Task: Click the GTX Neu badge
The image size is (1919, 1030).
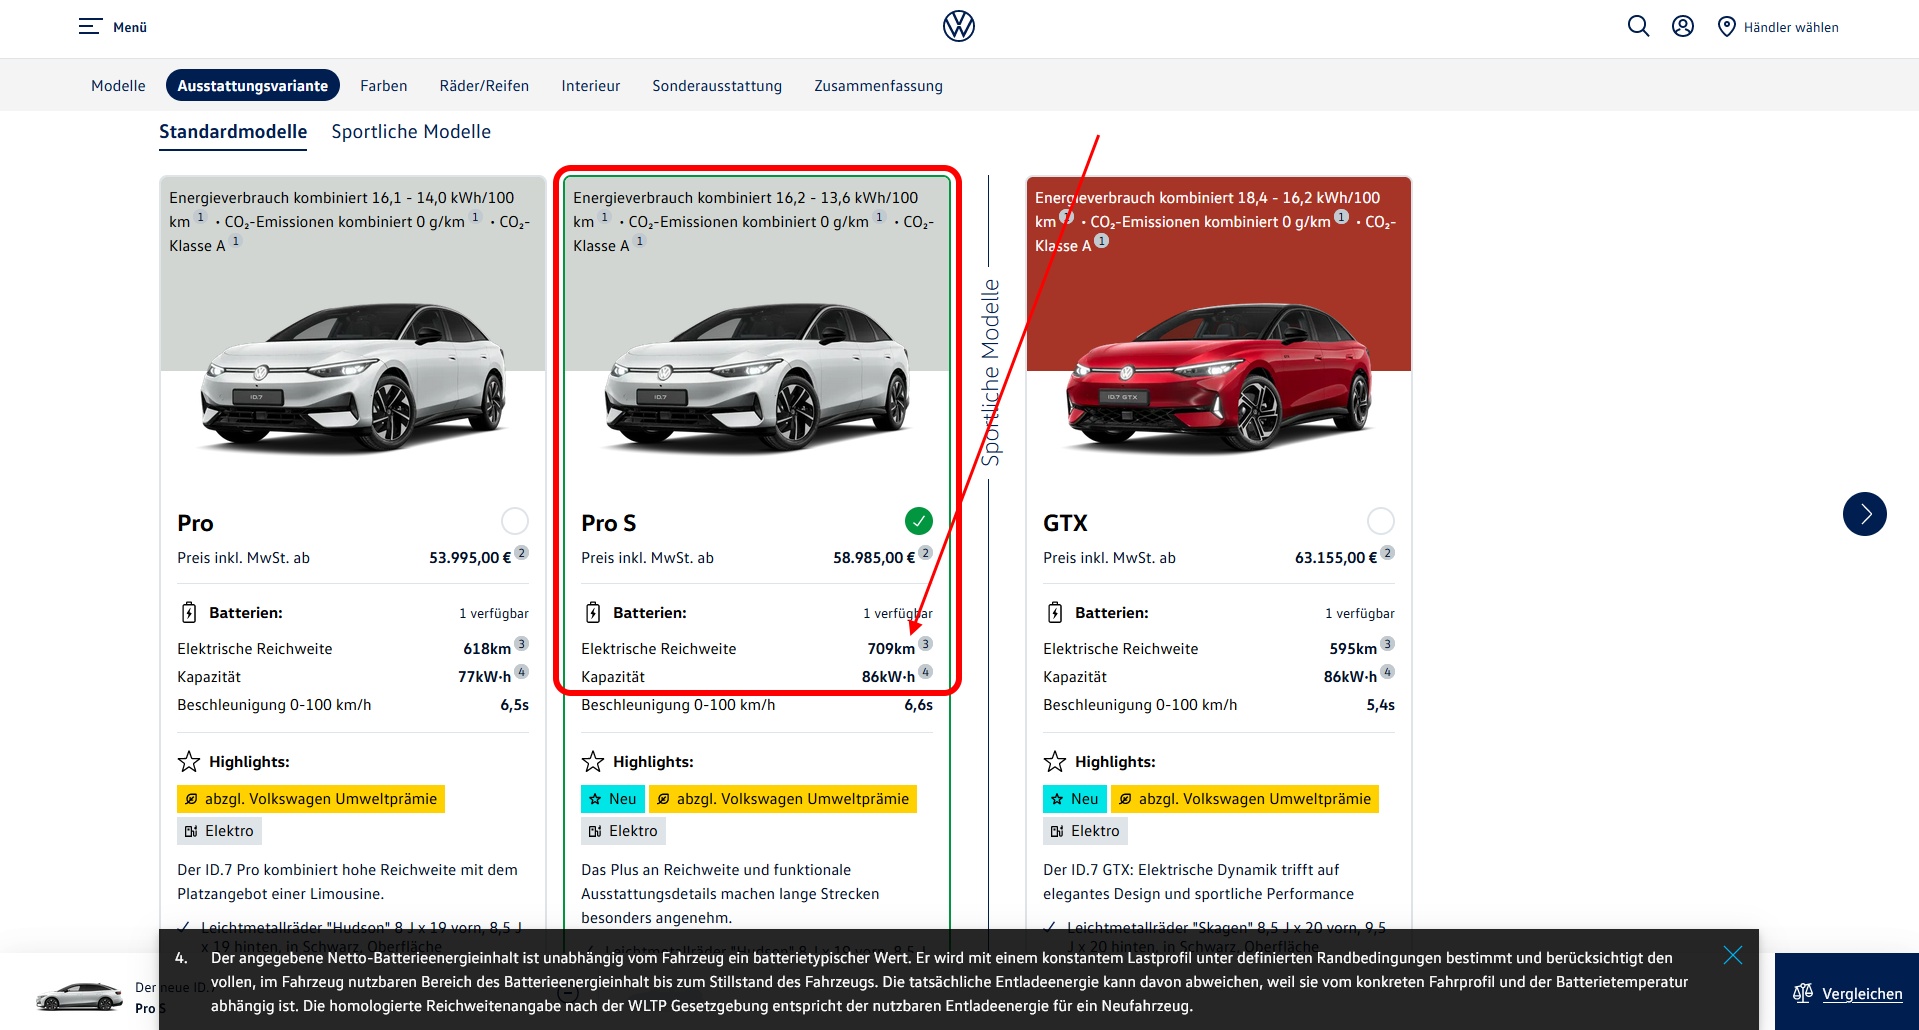Action: pos(1075,799)
